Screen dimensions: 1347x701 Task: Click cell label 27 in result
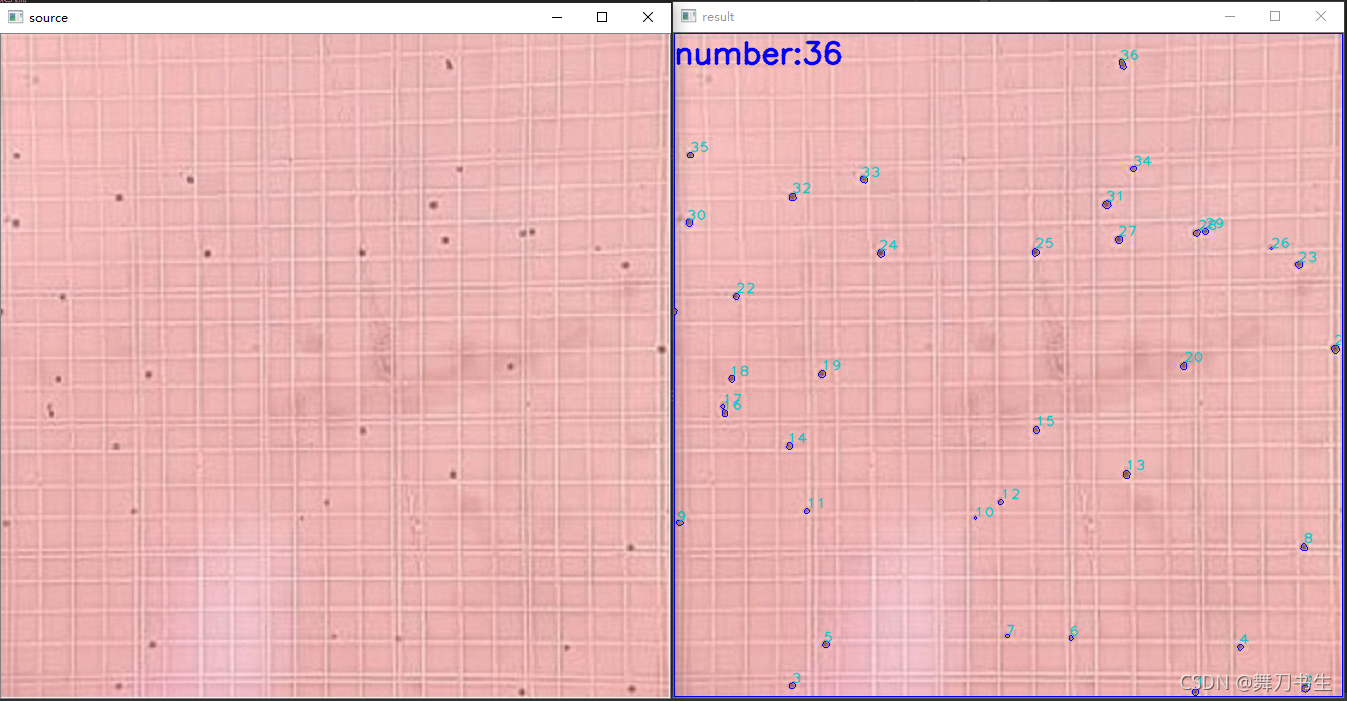tap(1128, 231)
